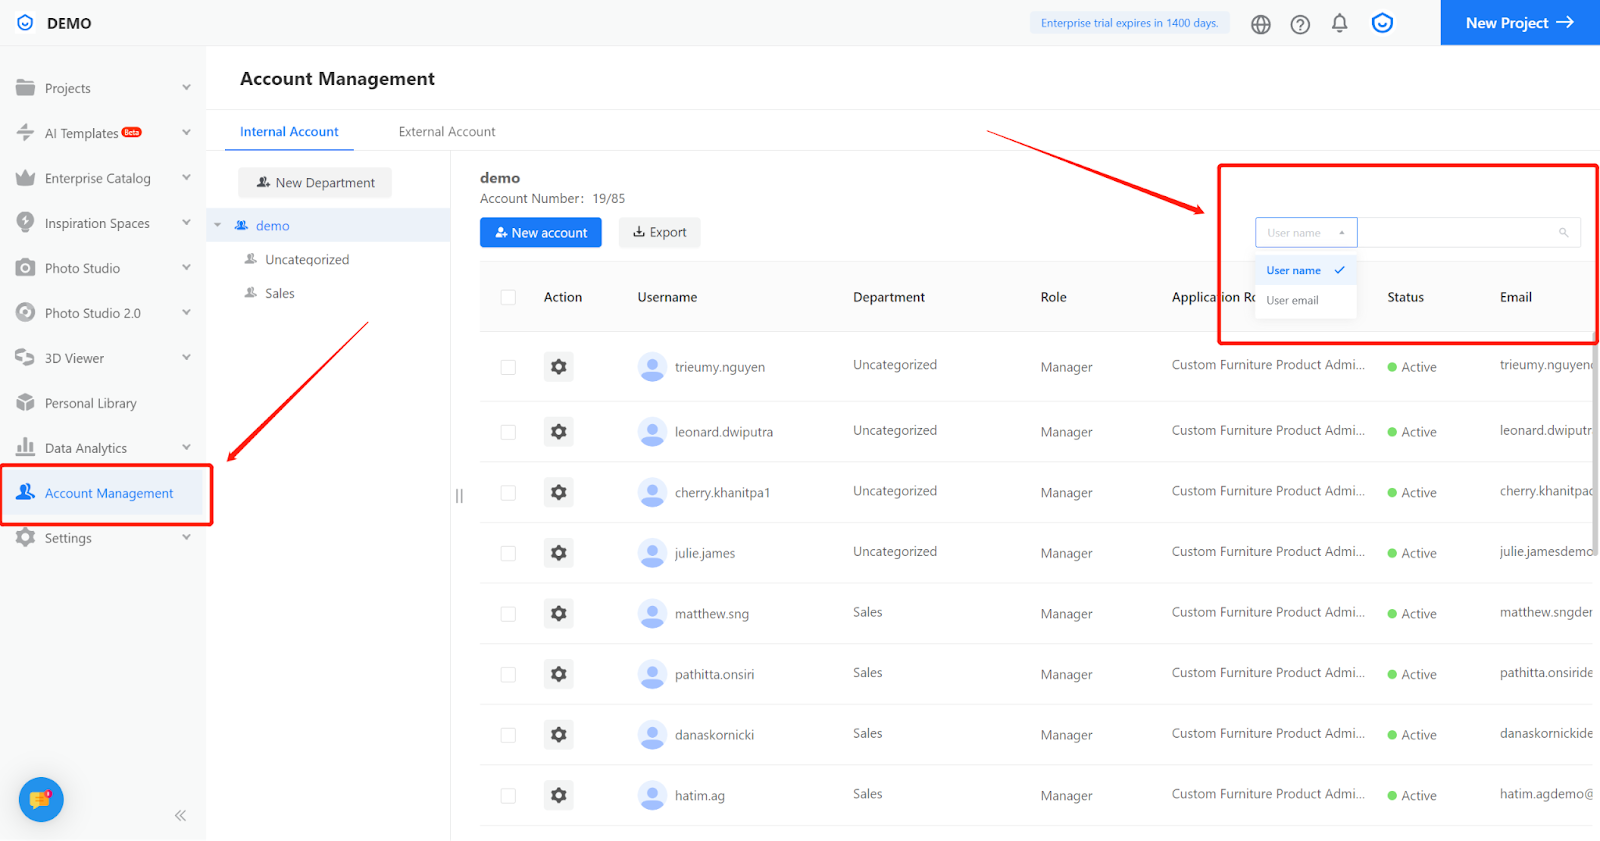Image resolution: width=1600 pixels, height=841 pixels.
Task: Open gear settings for matthew.sng row
Action: (559, 614)
